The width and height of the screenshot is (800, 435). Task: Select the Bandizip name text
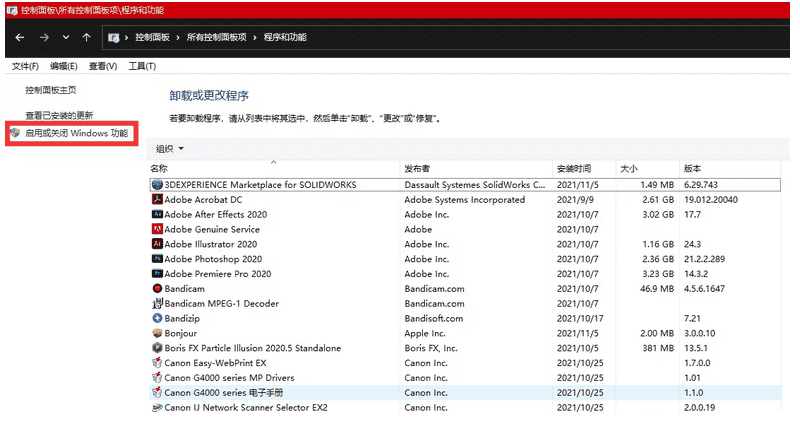182,318
